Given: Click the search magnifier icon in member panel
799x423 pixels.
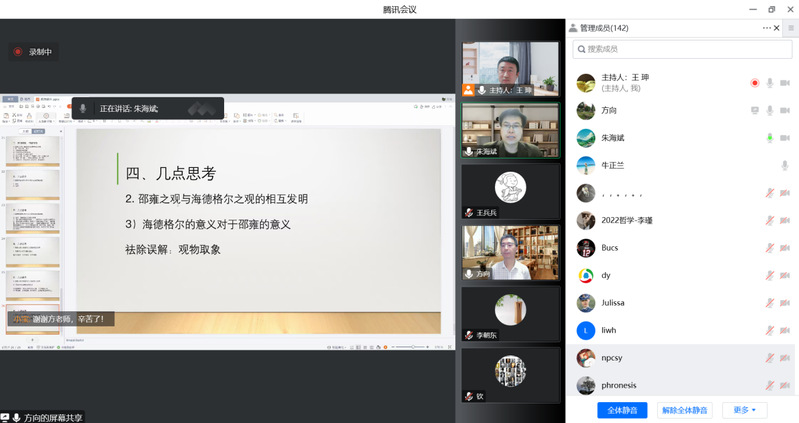Looking at the screenshot, I should click(581, 49).
